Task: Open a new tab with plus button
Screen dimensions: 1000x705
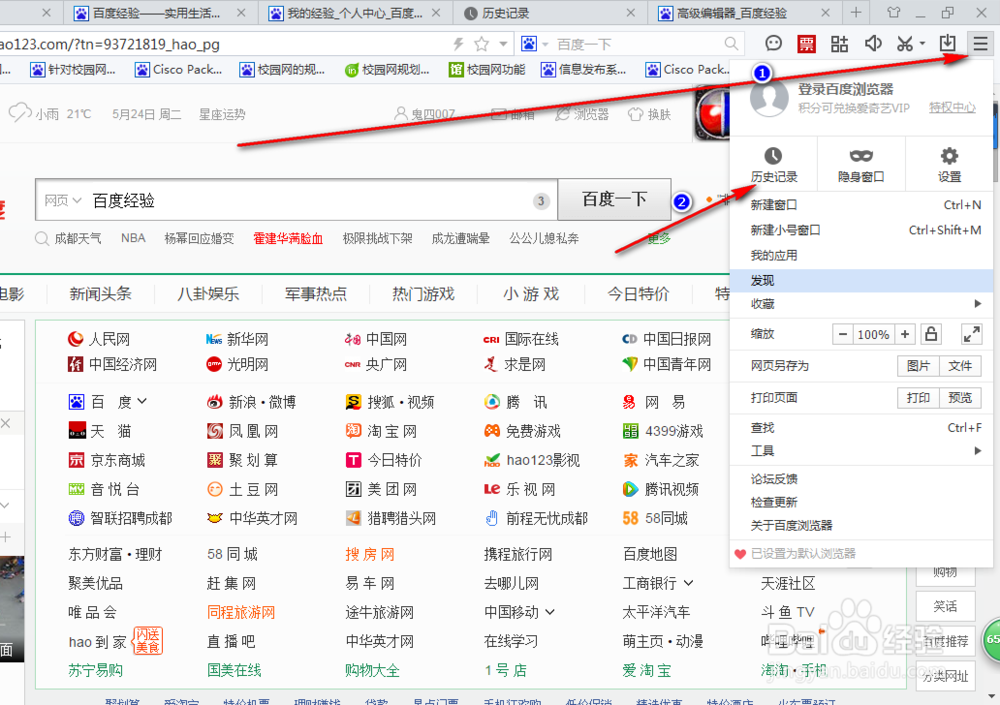Action: tap(856, 12)
